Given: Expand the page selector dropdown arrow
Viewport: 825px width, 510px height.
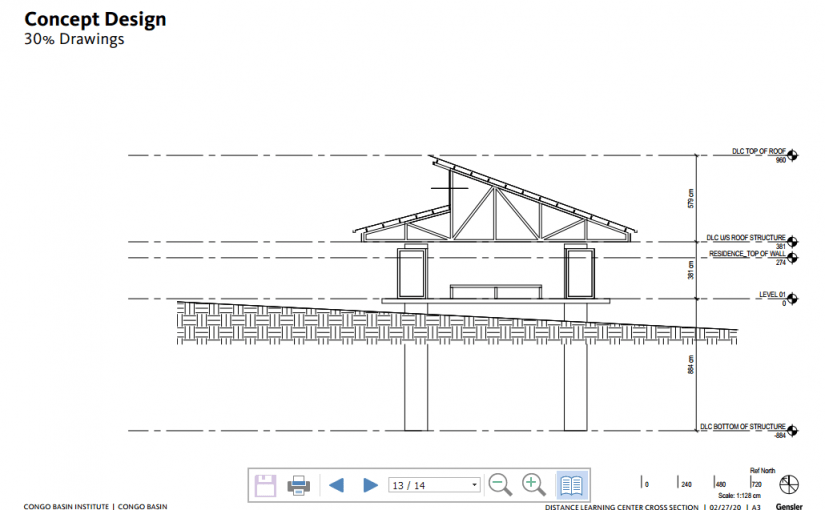Looking at the screenshot, I should [473, 485].
